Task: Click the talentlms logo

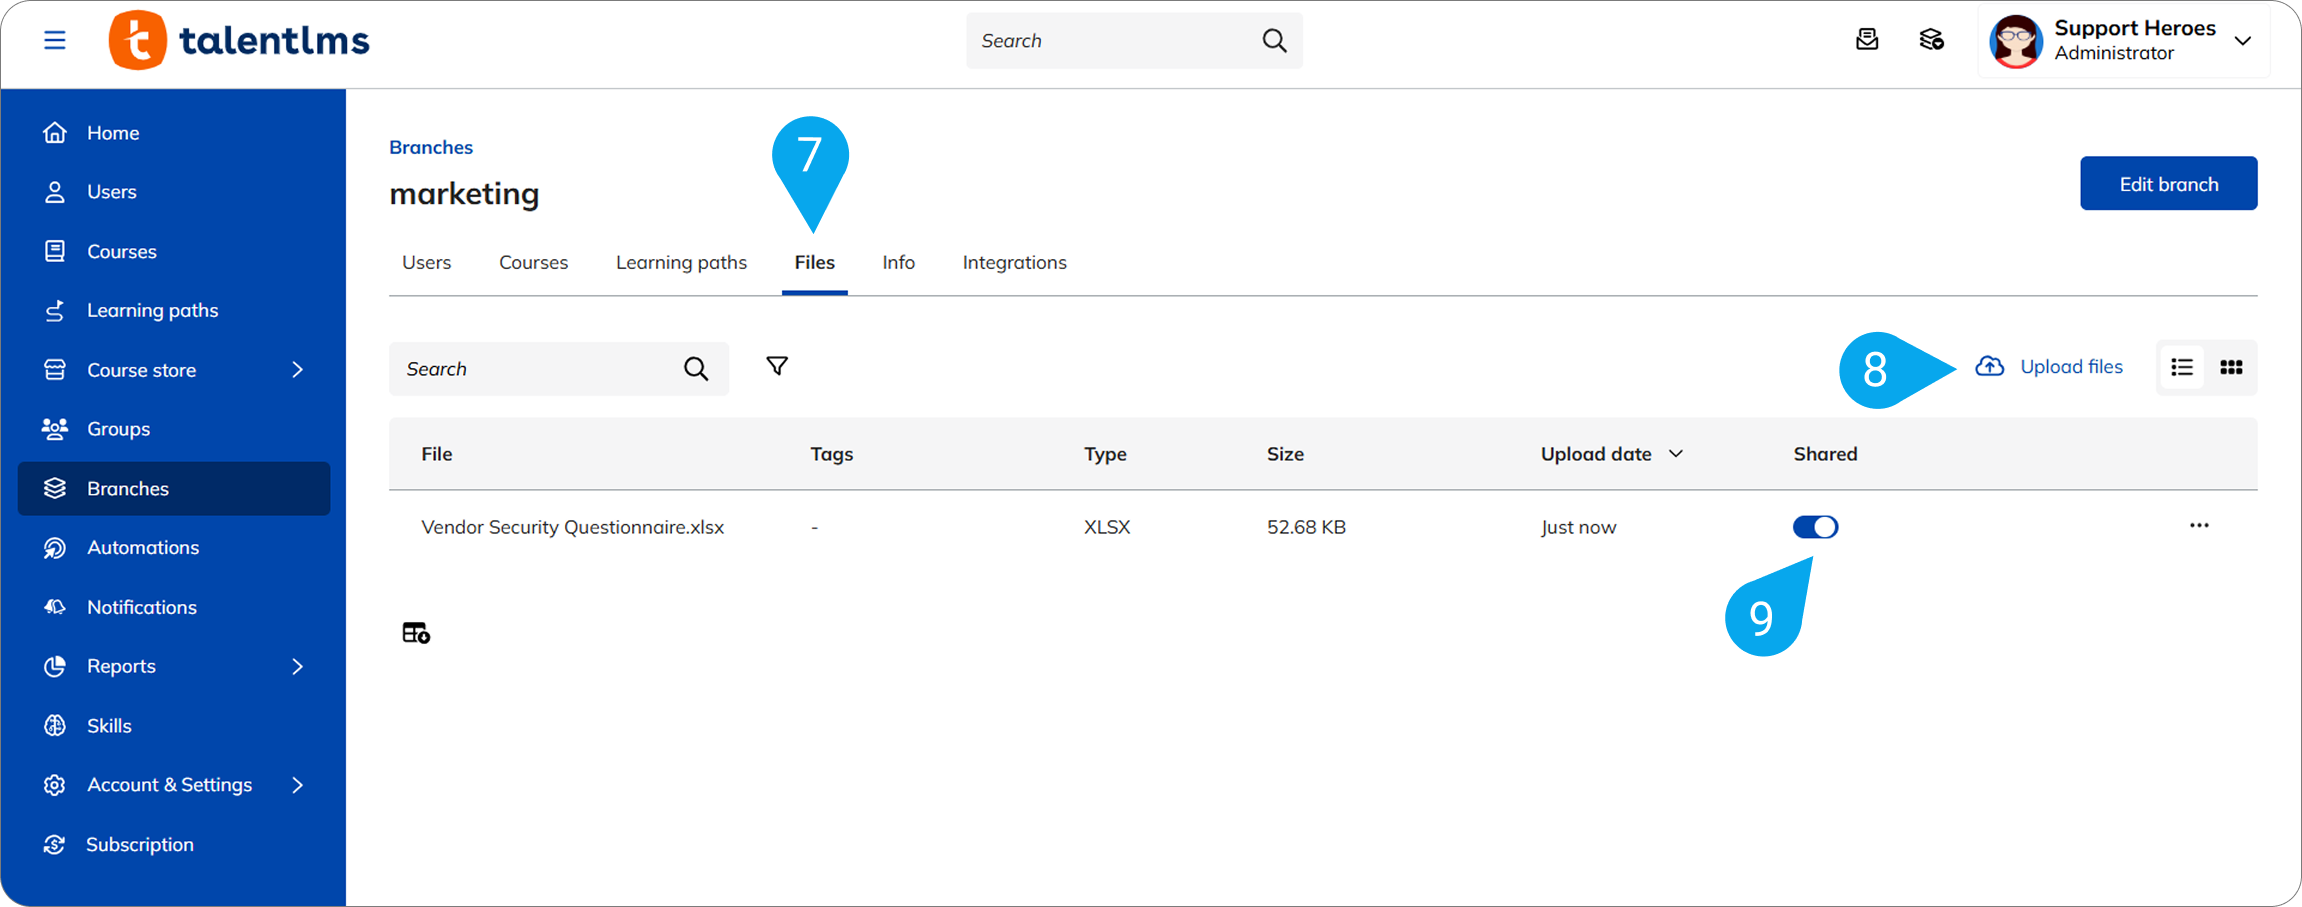Action: [x=240, y=41]
